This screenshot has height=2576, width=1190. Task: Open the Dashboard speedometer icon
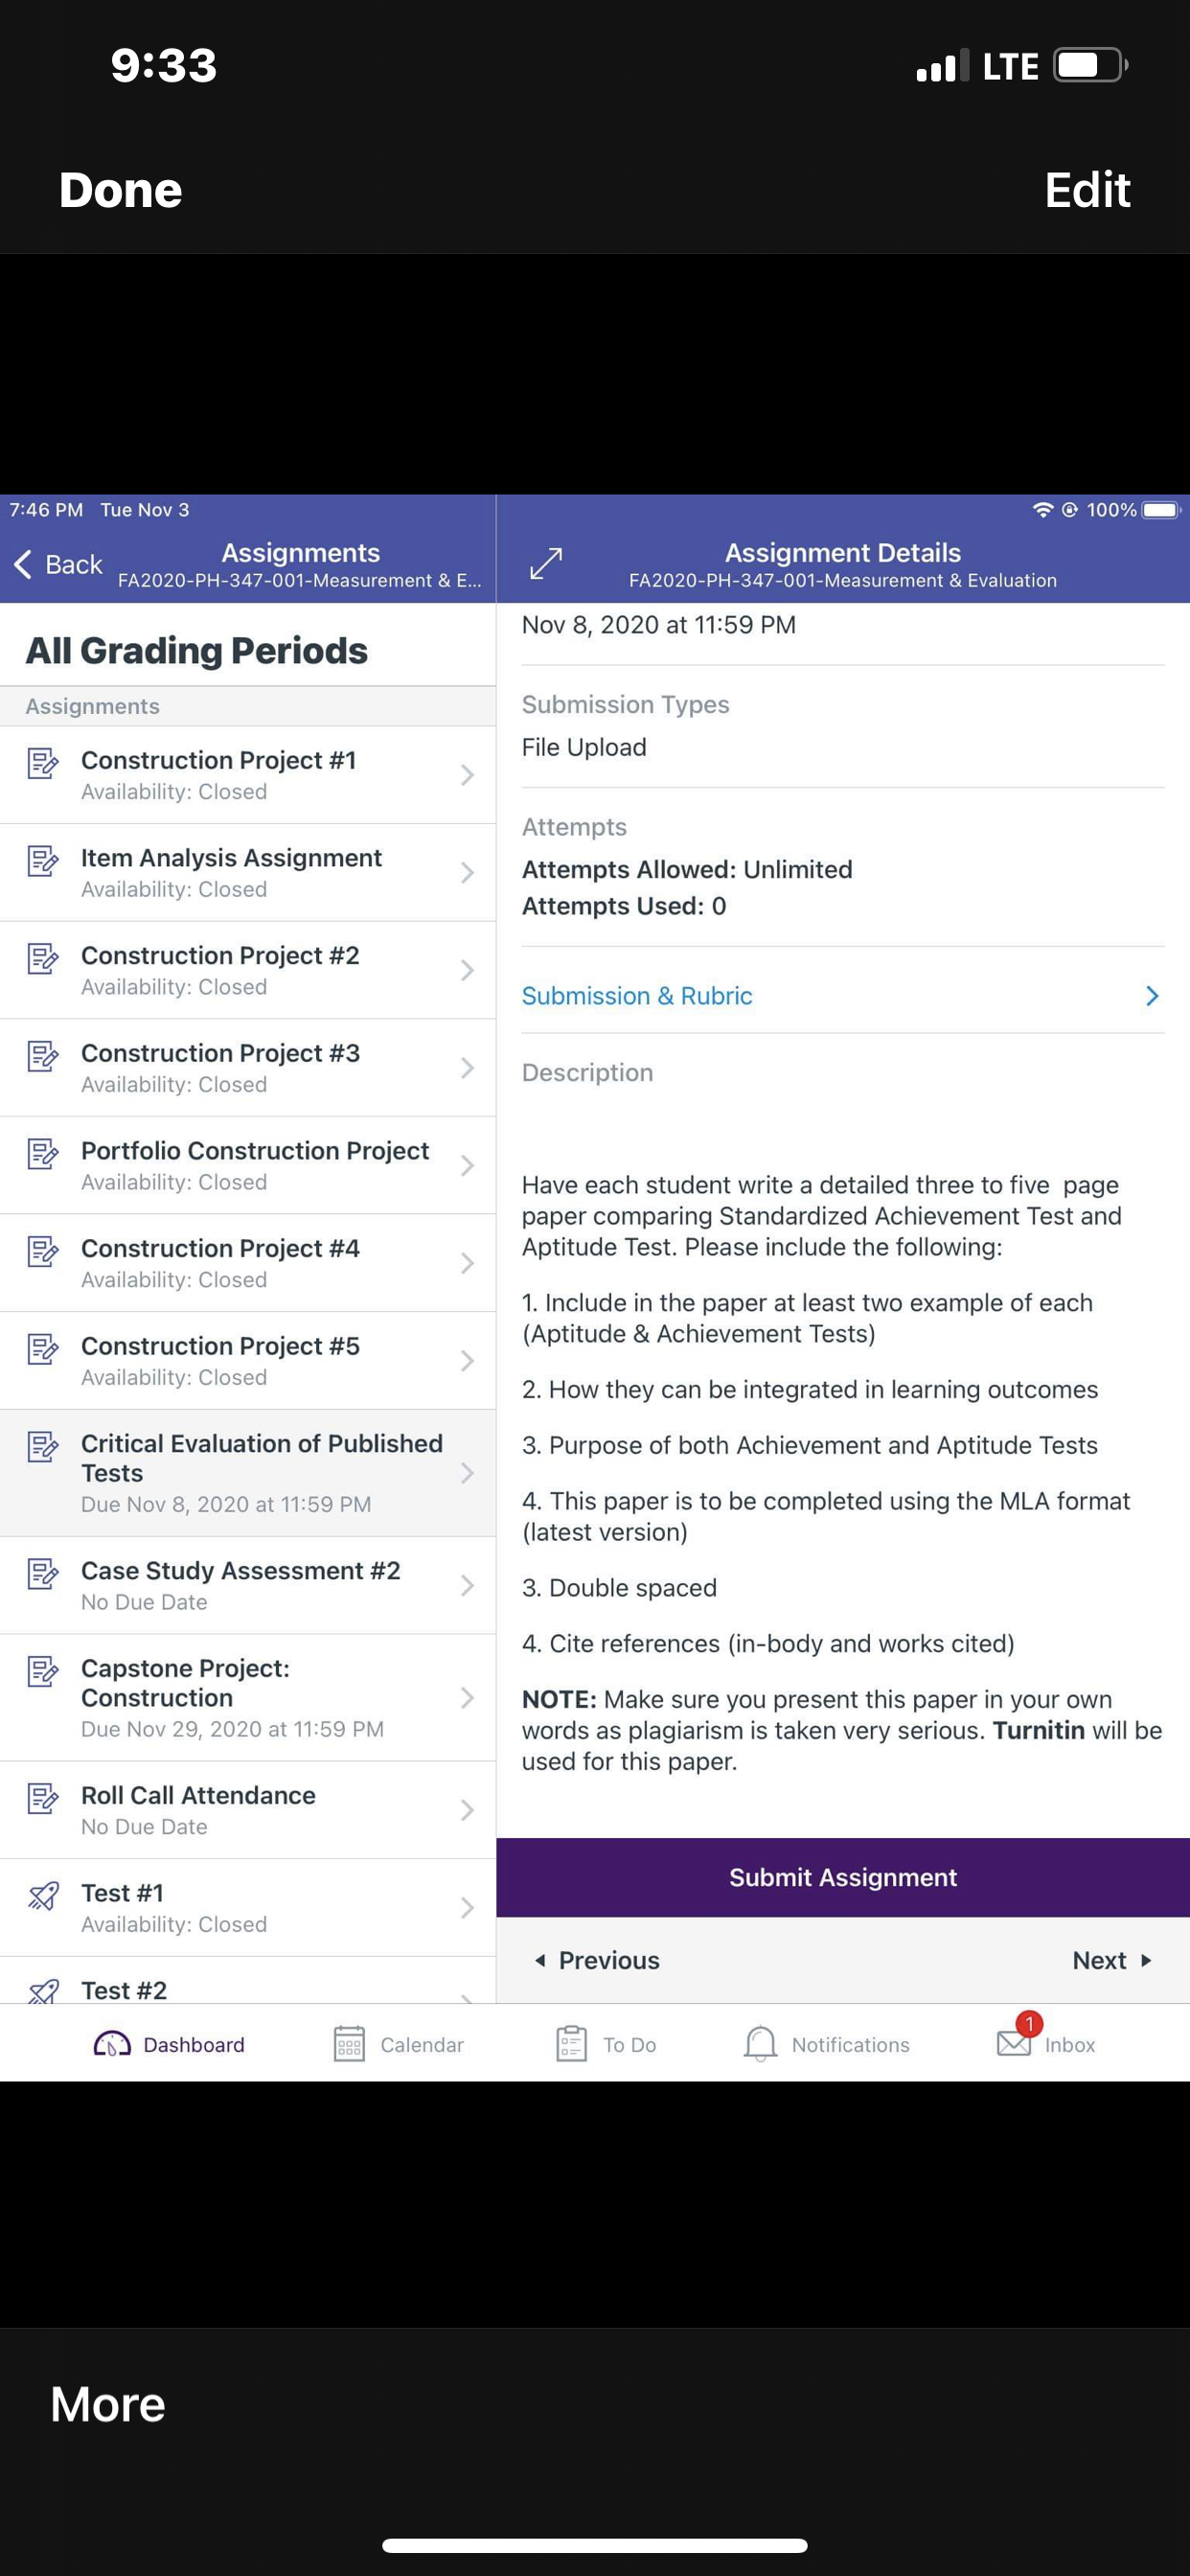point(112,2044)
